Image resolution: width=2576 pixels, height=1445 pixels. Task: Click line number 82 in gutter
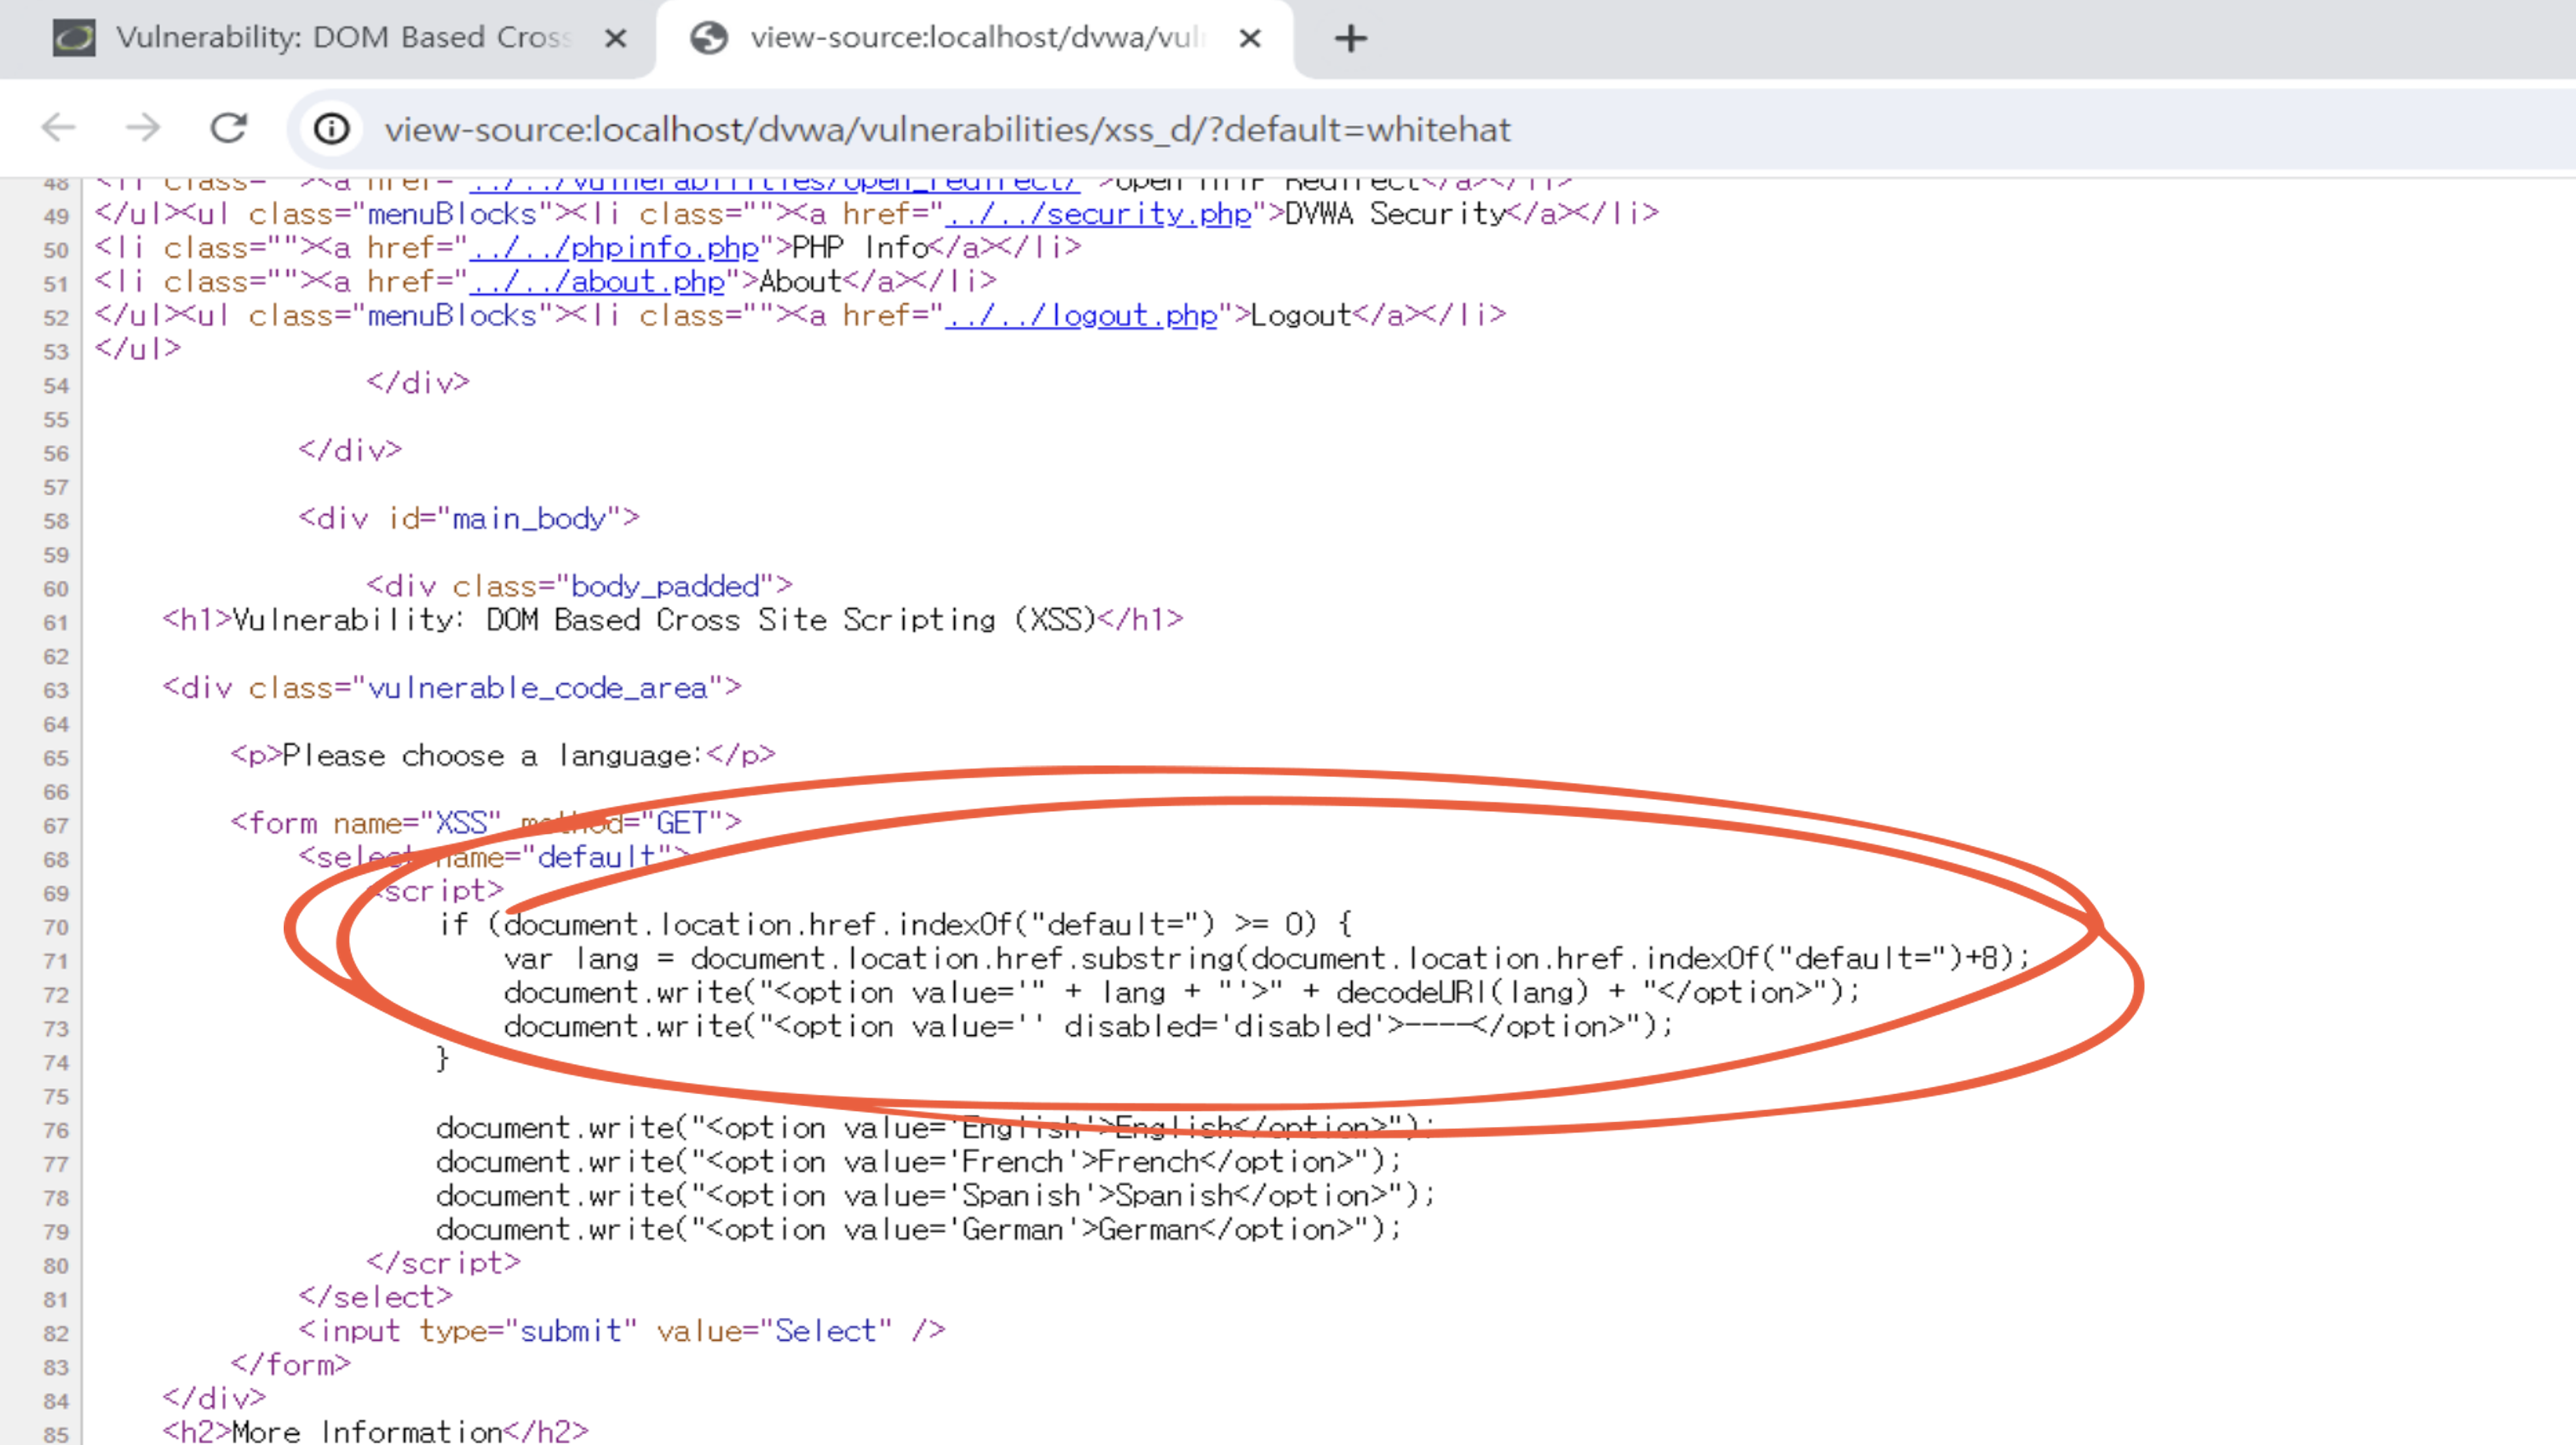tap(55, 1334)
